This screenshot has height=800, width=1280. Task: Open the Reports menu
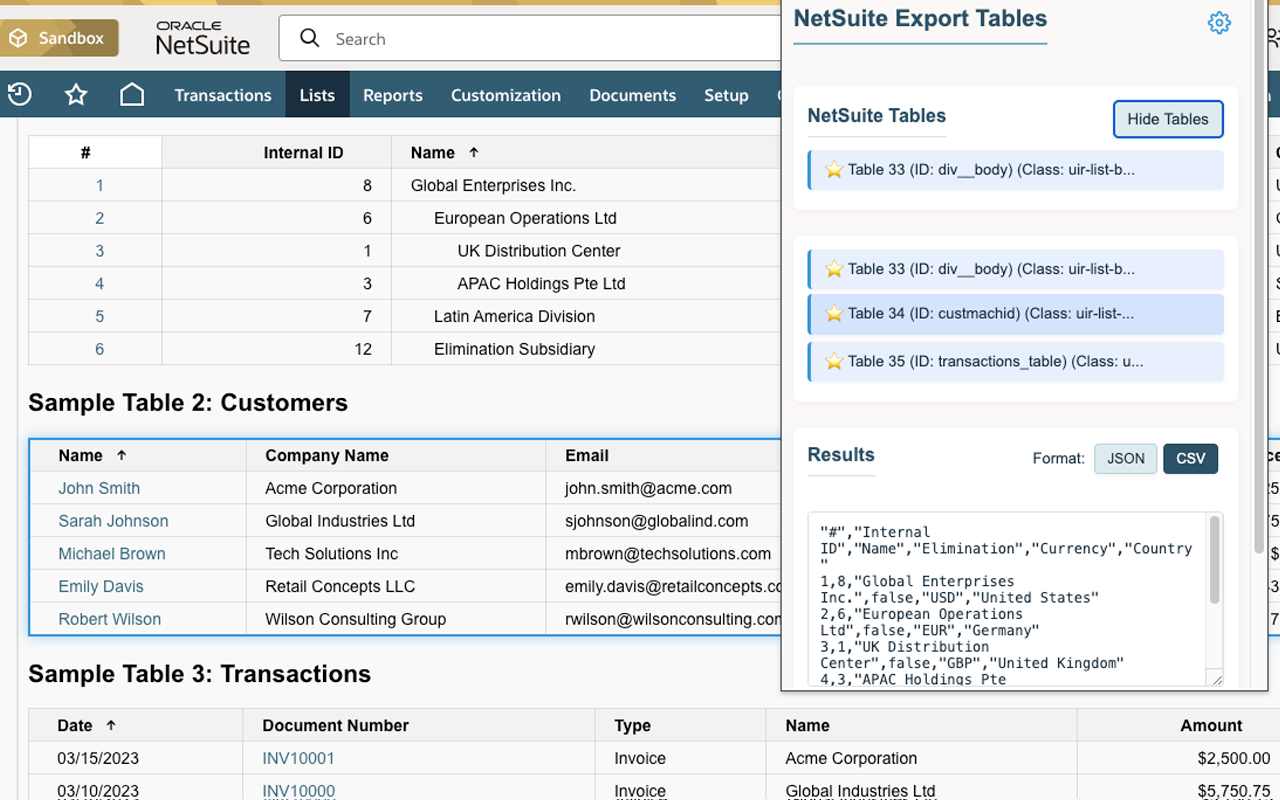tap(393, 95)
